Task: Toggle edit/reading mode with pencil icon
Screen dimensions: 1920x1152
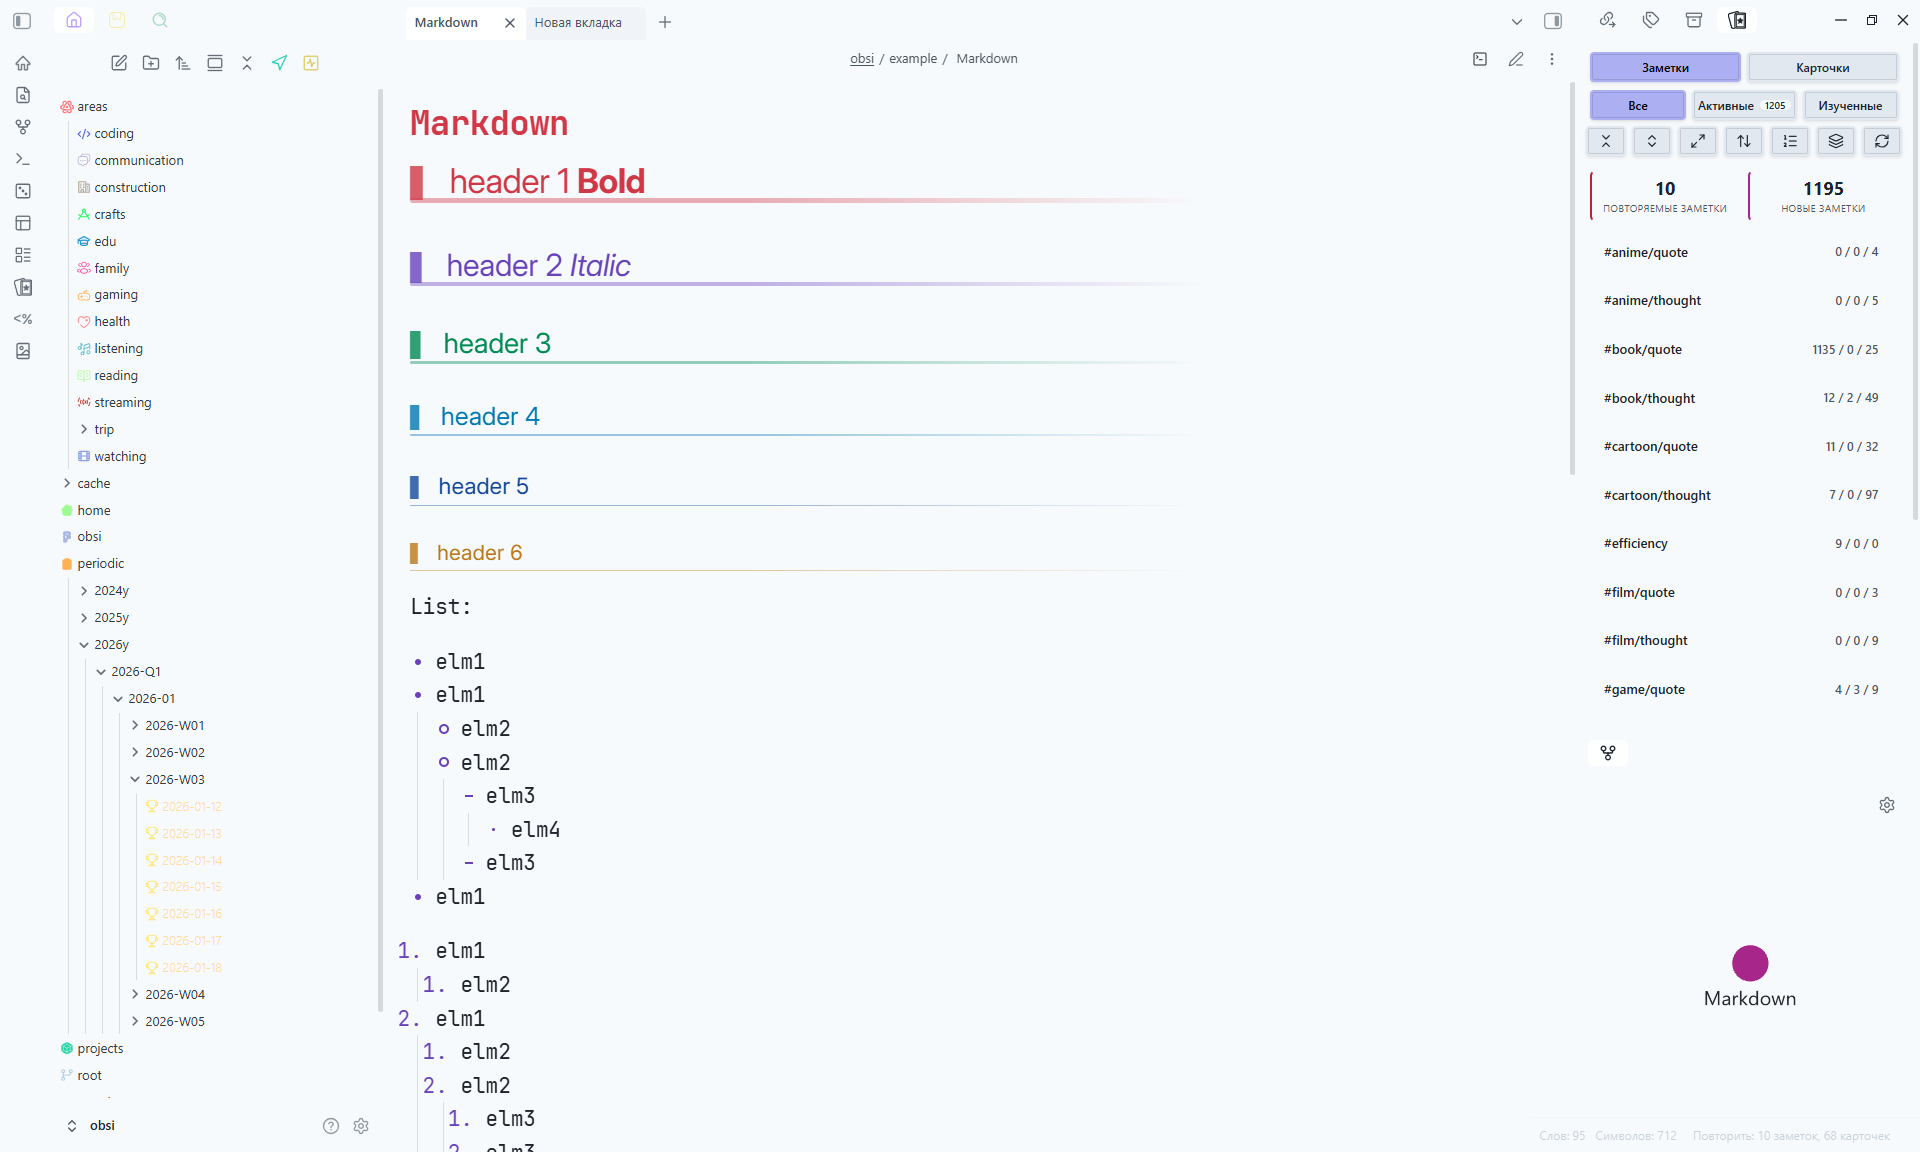Action: [1516, 59]
